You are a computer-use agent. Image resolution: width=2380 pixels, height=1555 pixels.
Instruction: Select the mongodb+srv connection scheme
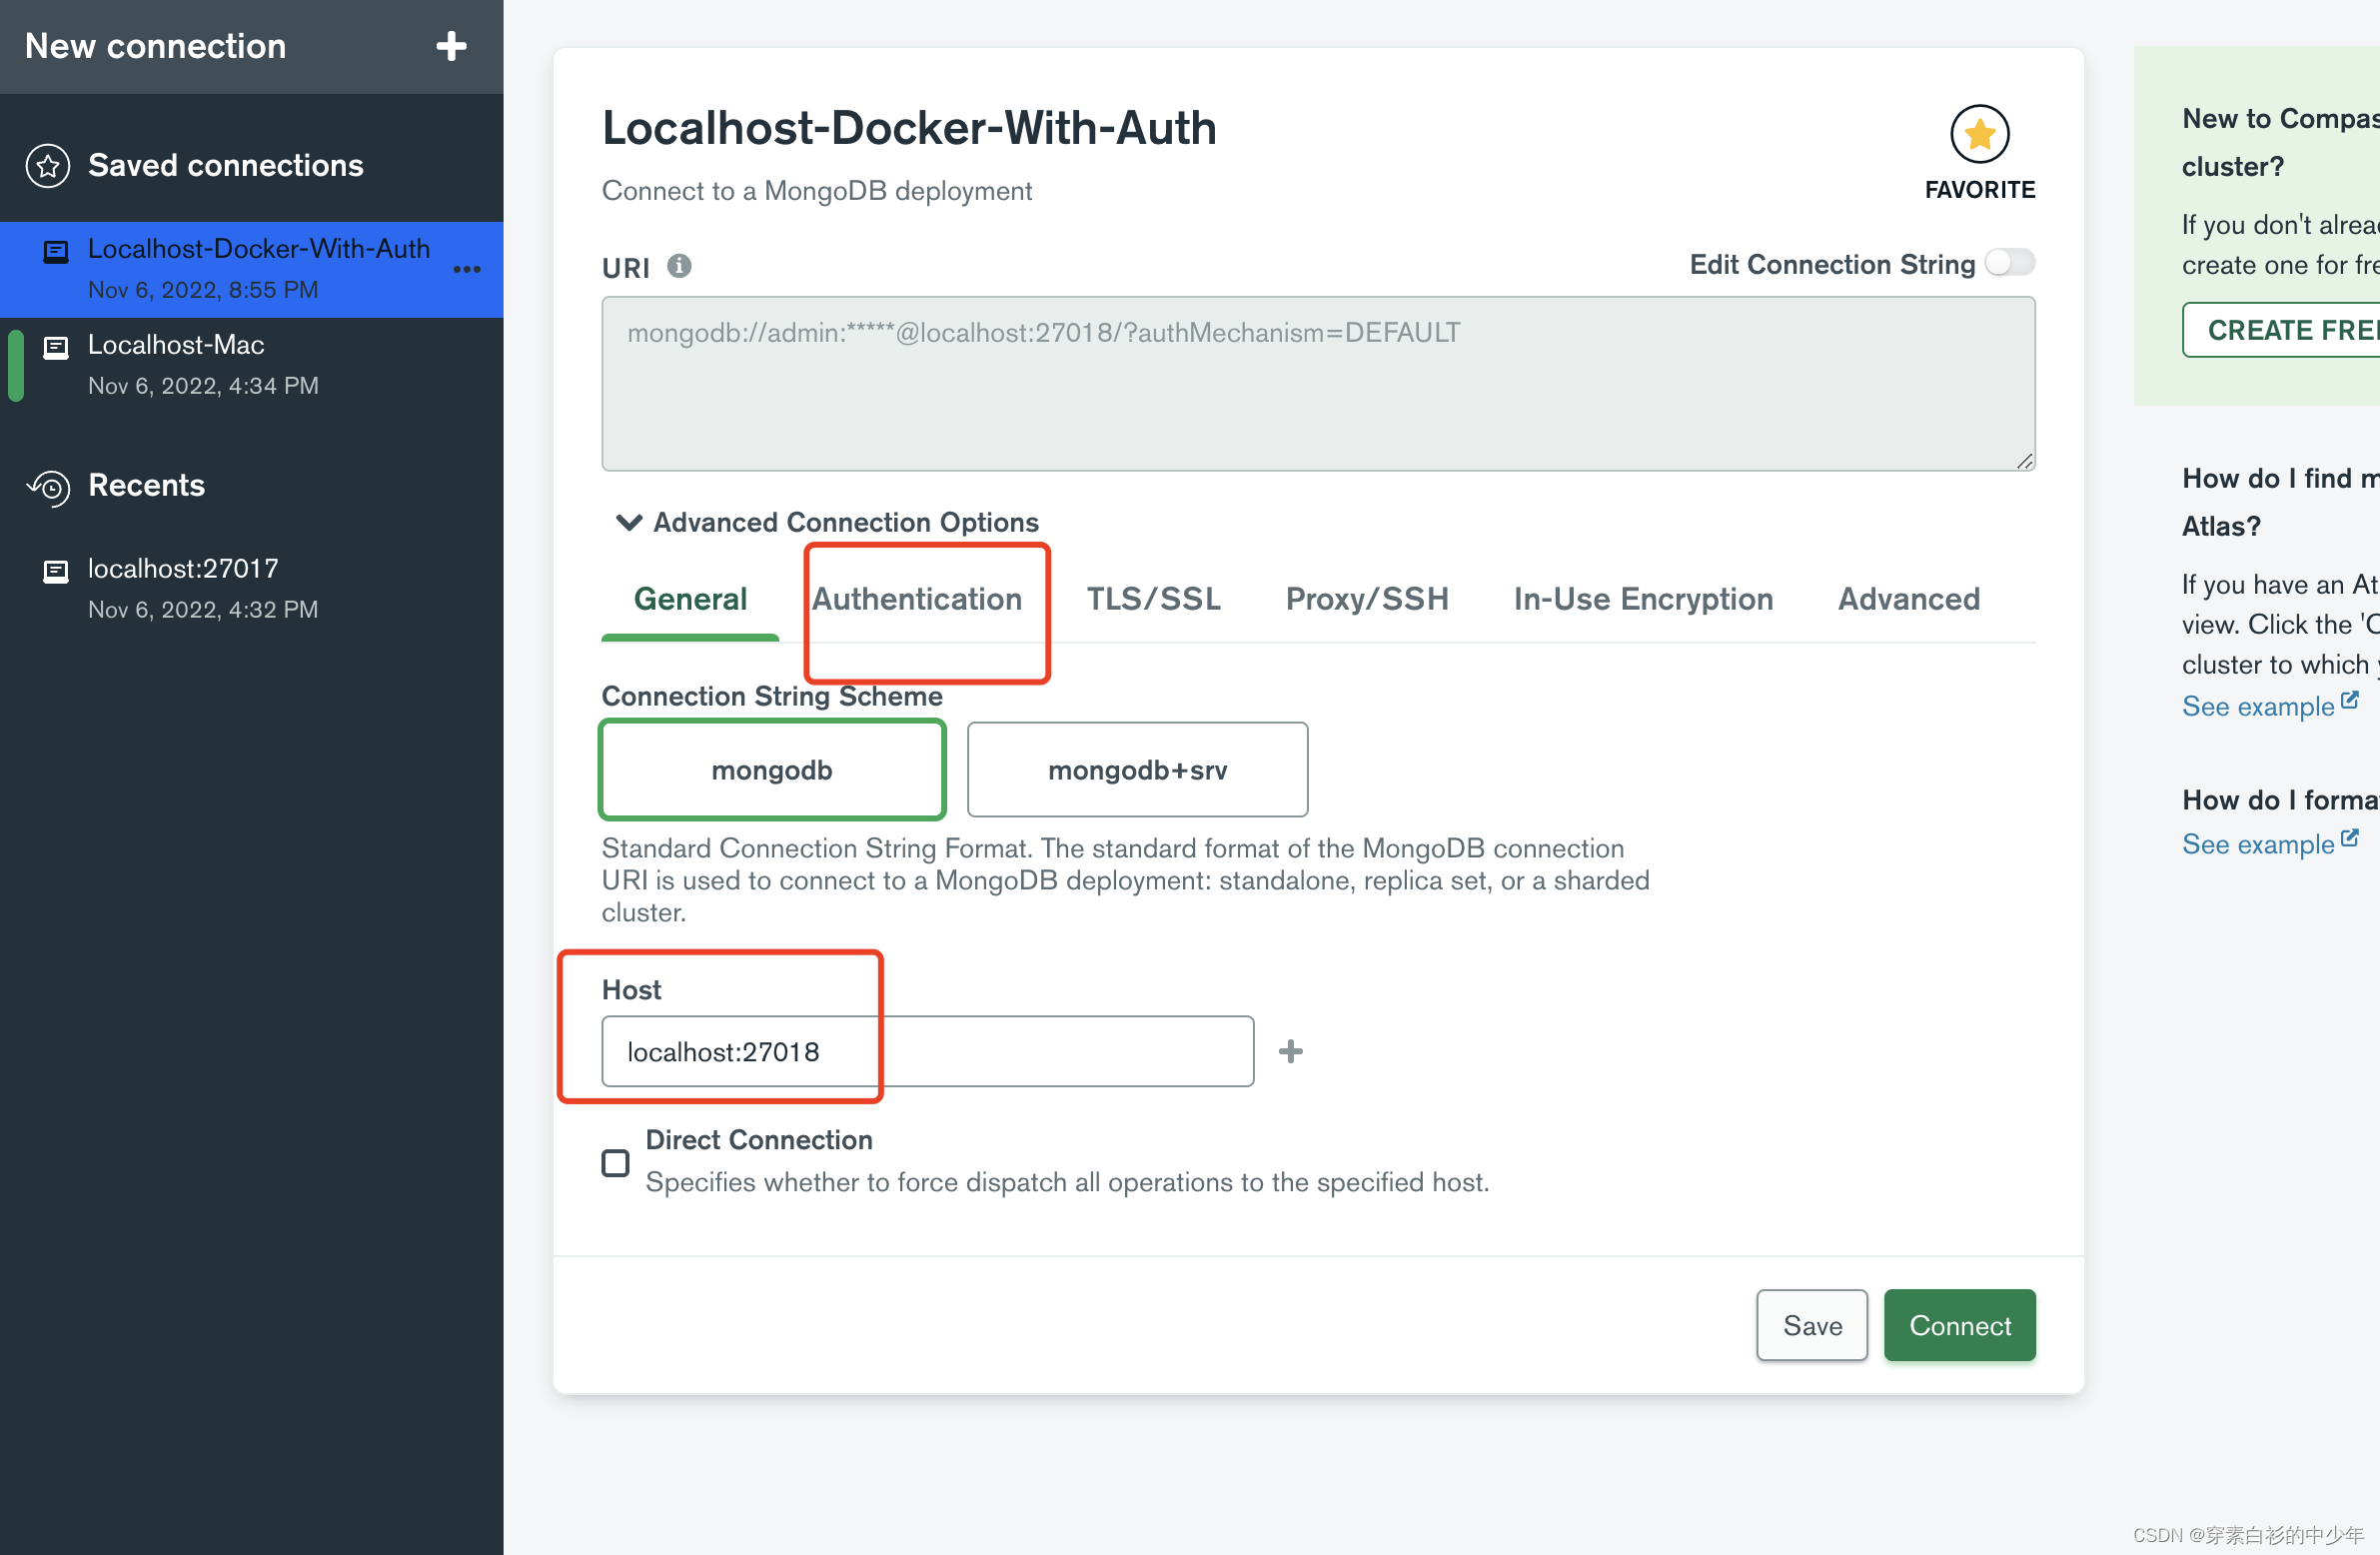click(x=1137, y=770)
